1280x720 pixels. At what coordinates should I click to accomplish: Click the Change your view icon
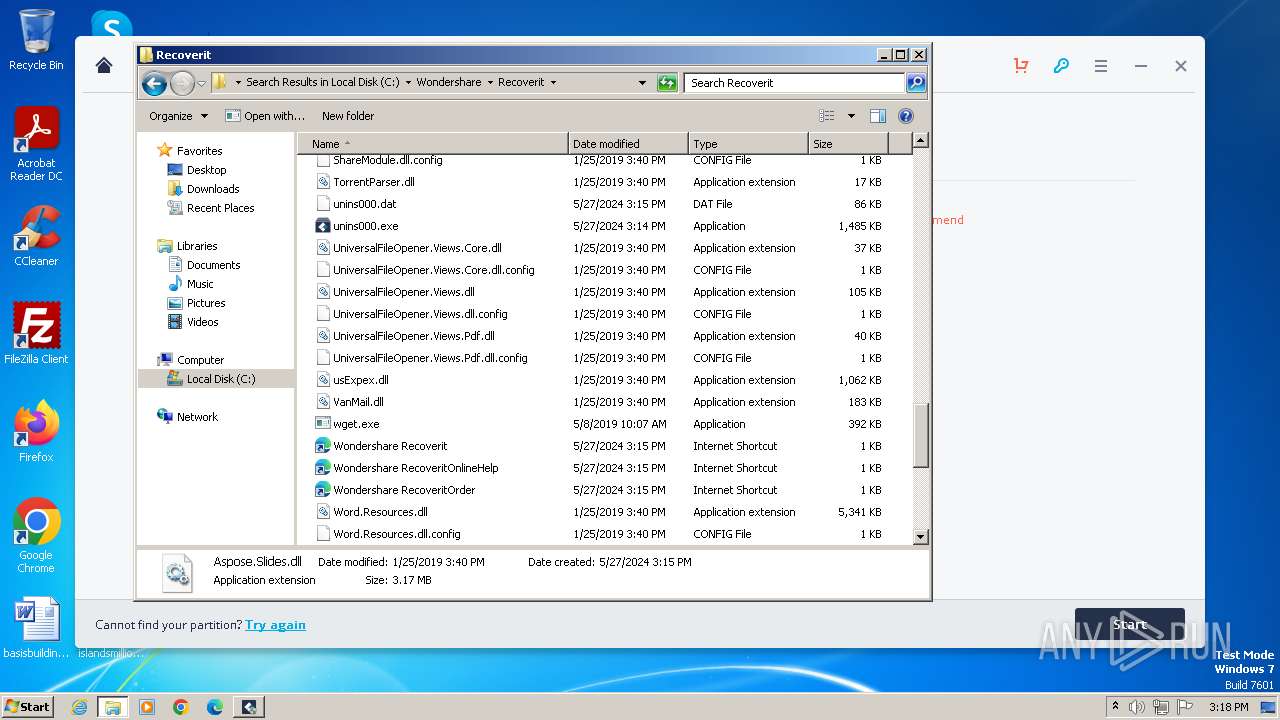pos(827,116)
